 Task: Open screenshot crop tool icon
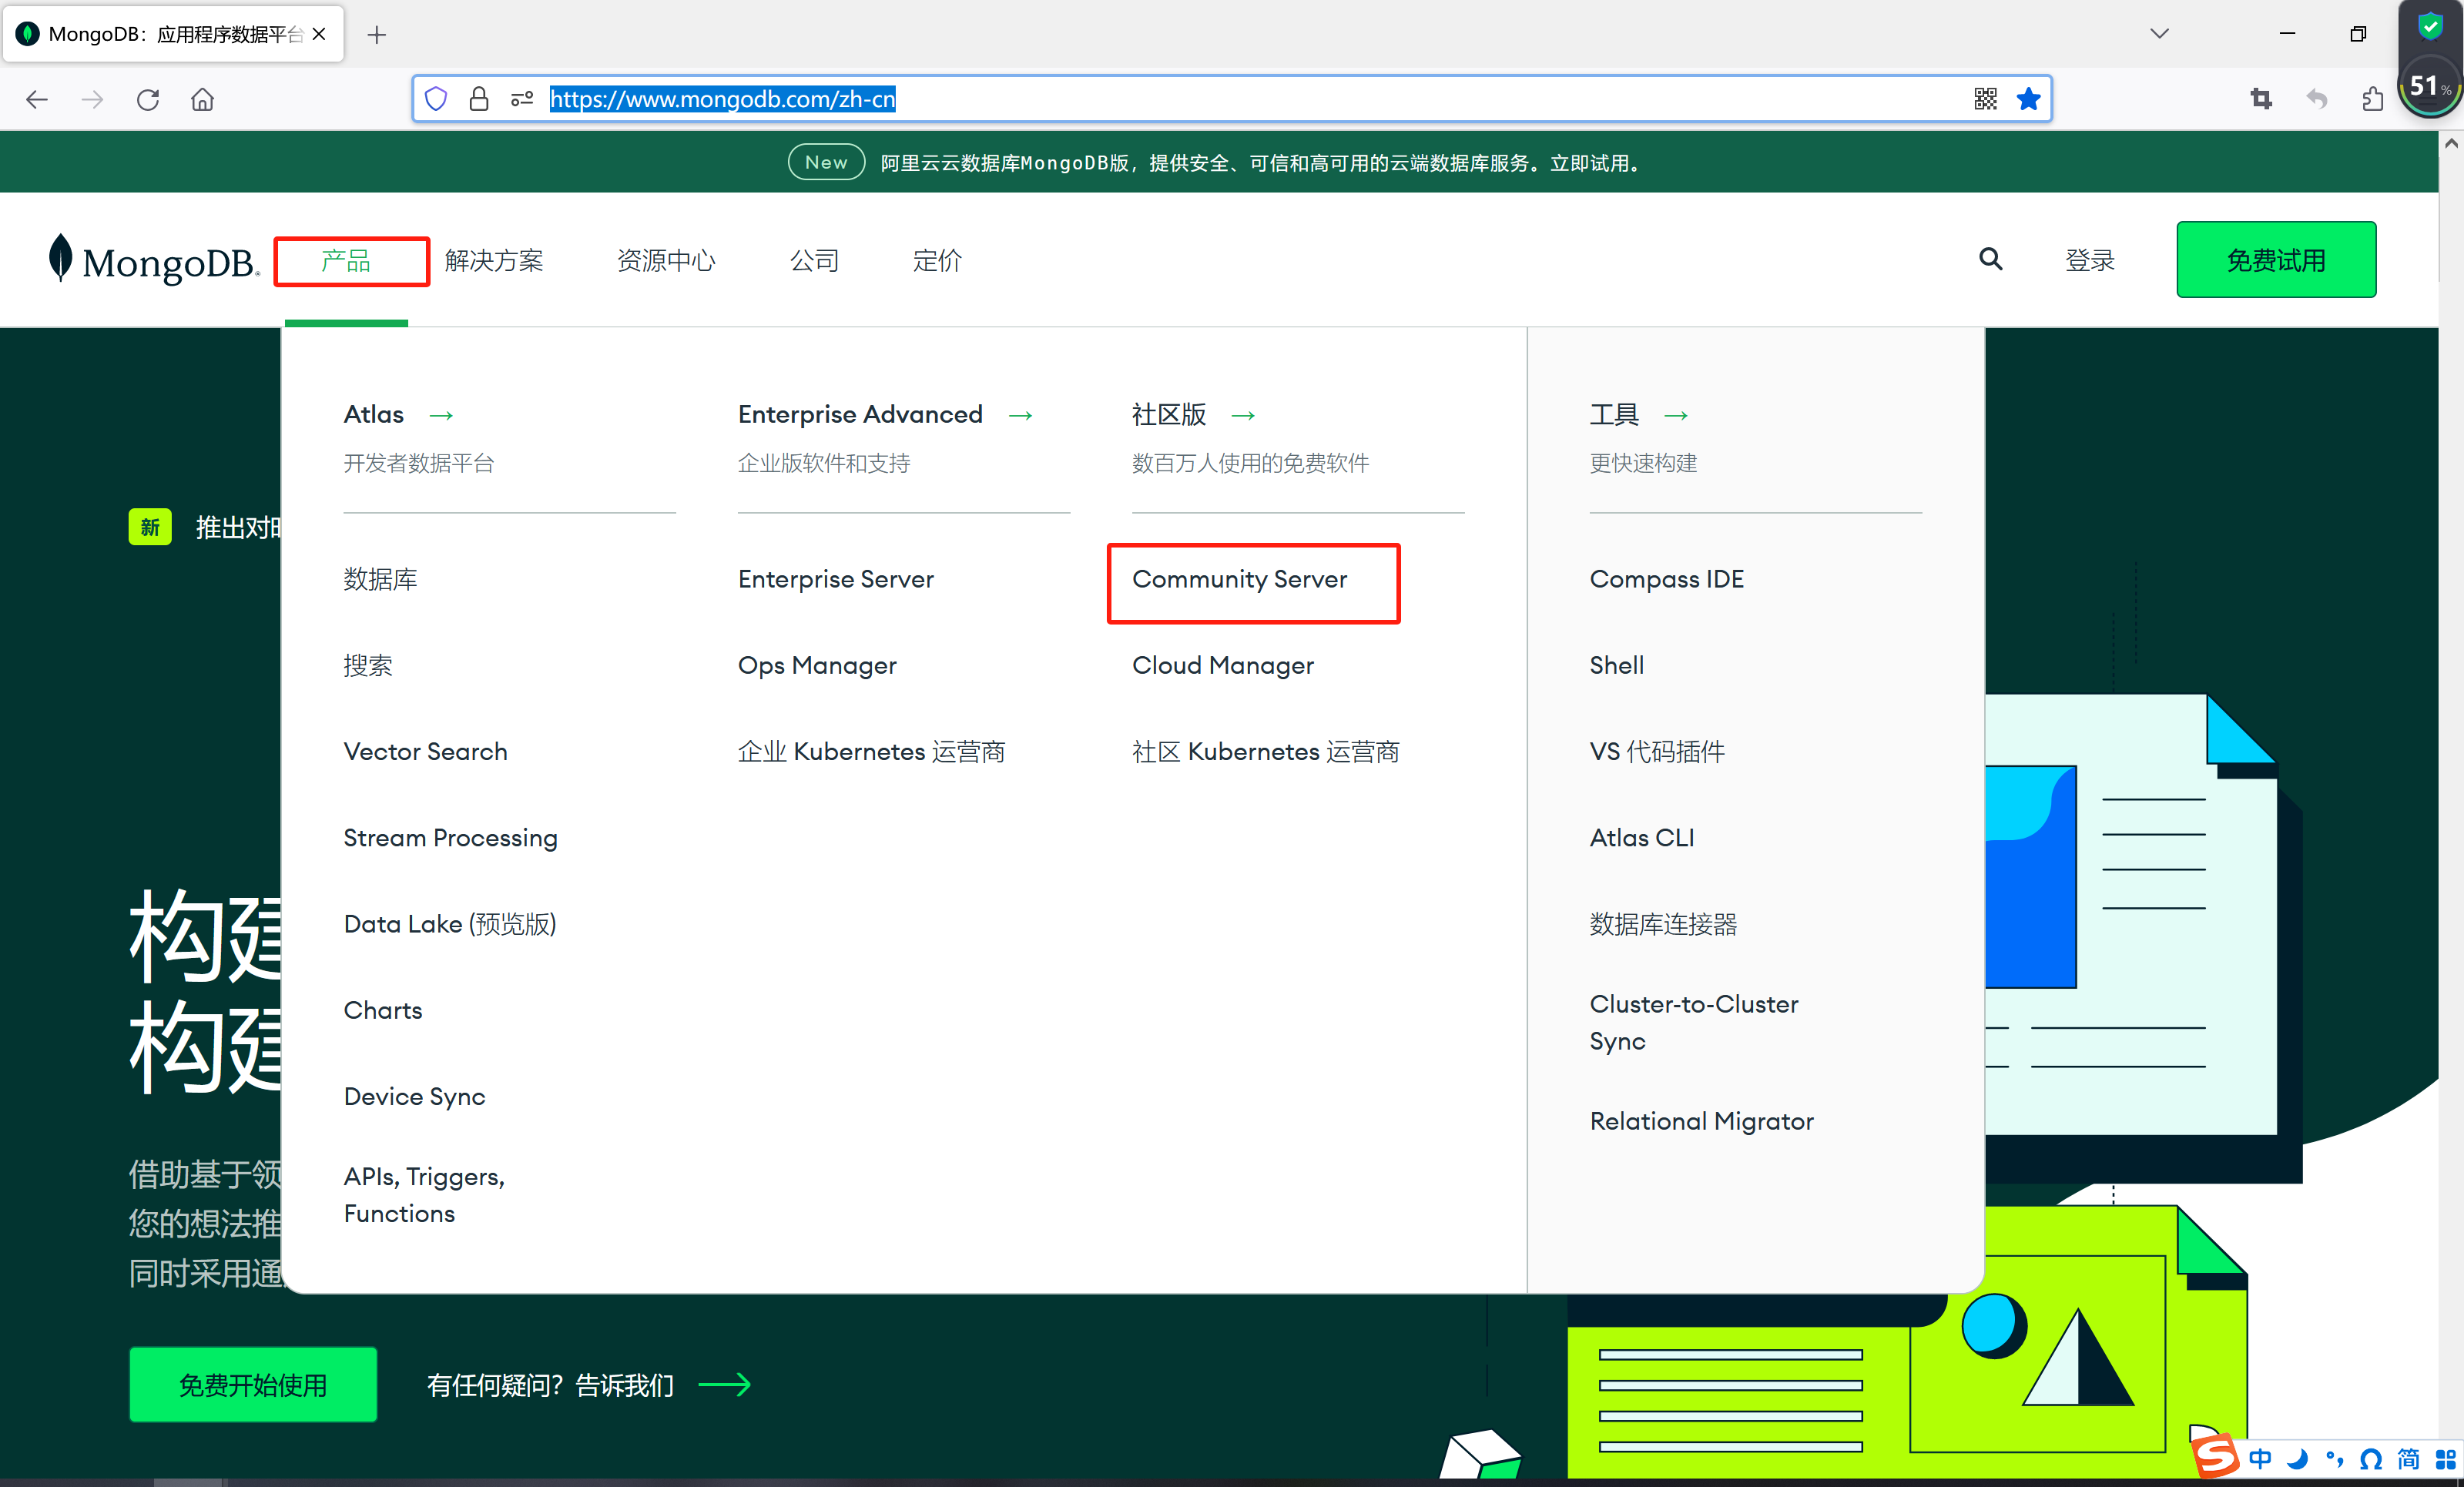pyautogui.click(x=2261, y=99)
